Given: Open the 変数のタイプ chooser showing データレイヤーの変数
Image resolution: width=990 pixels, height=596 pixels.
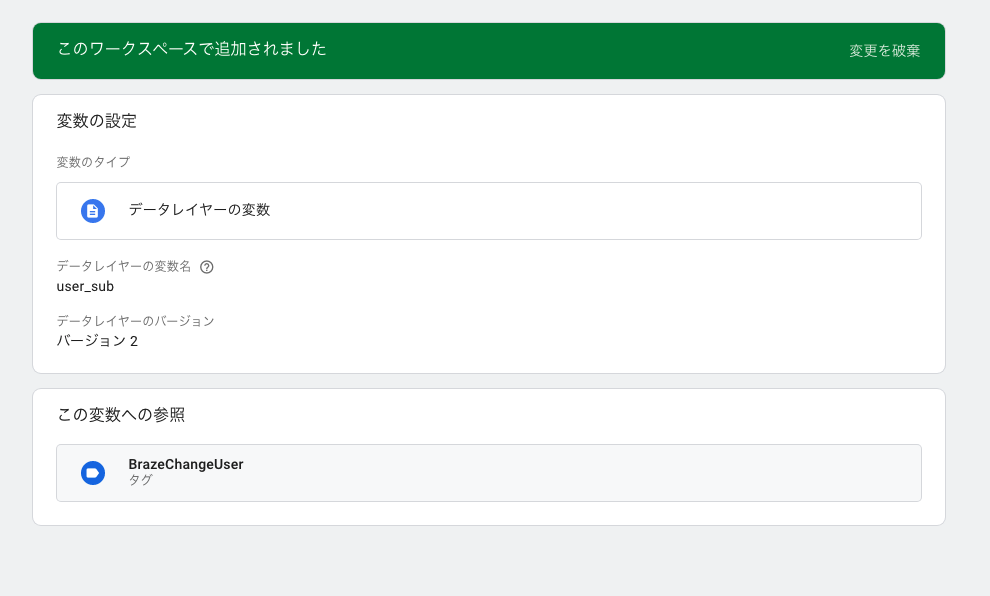Looking at the screenshot, I should (x=489, y=211).
